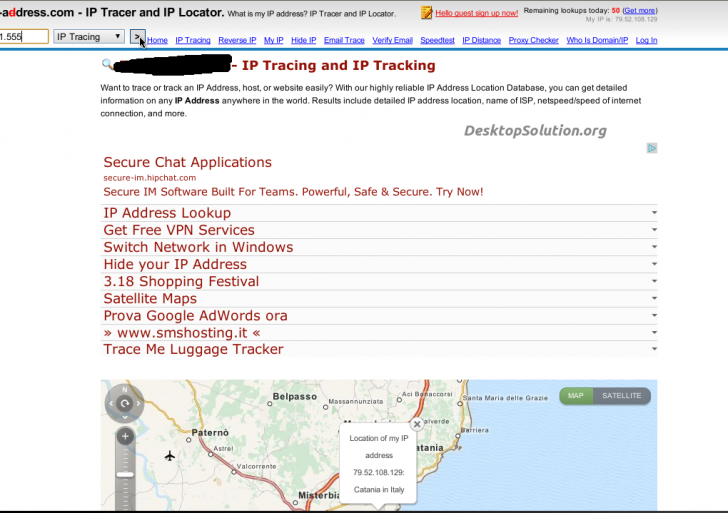Click the Get more lookups link

640,10
